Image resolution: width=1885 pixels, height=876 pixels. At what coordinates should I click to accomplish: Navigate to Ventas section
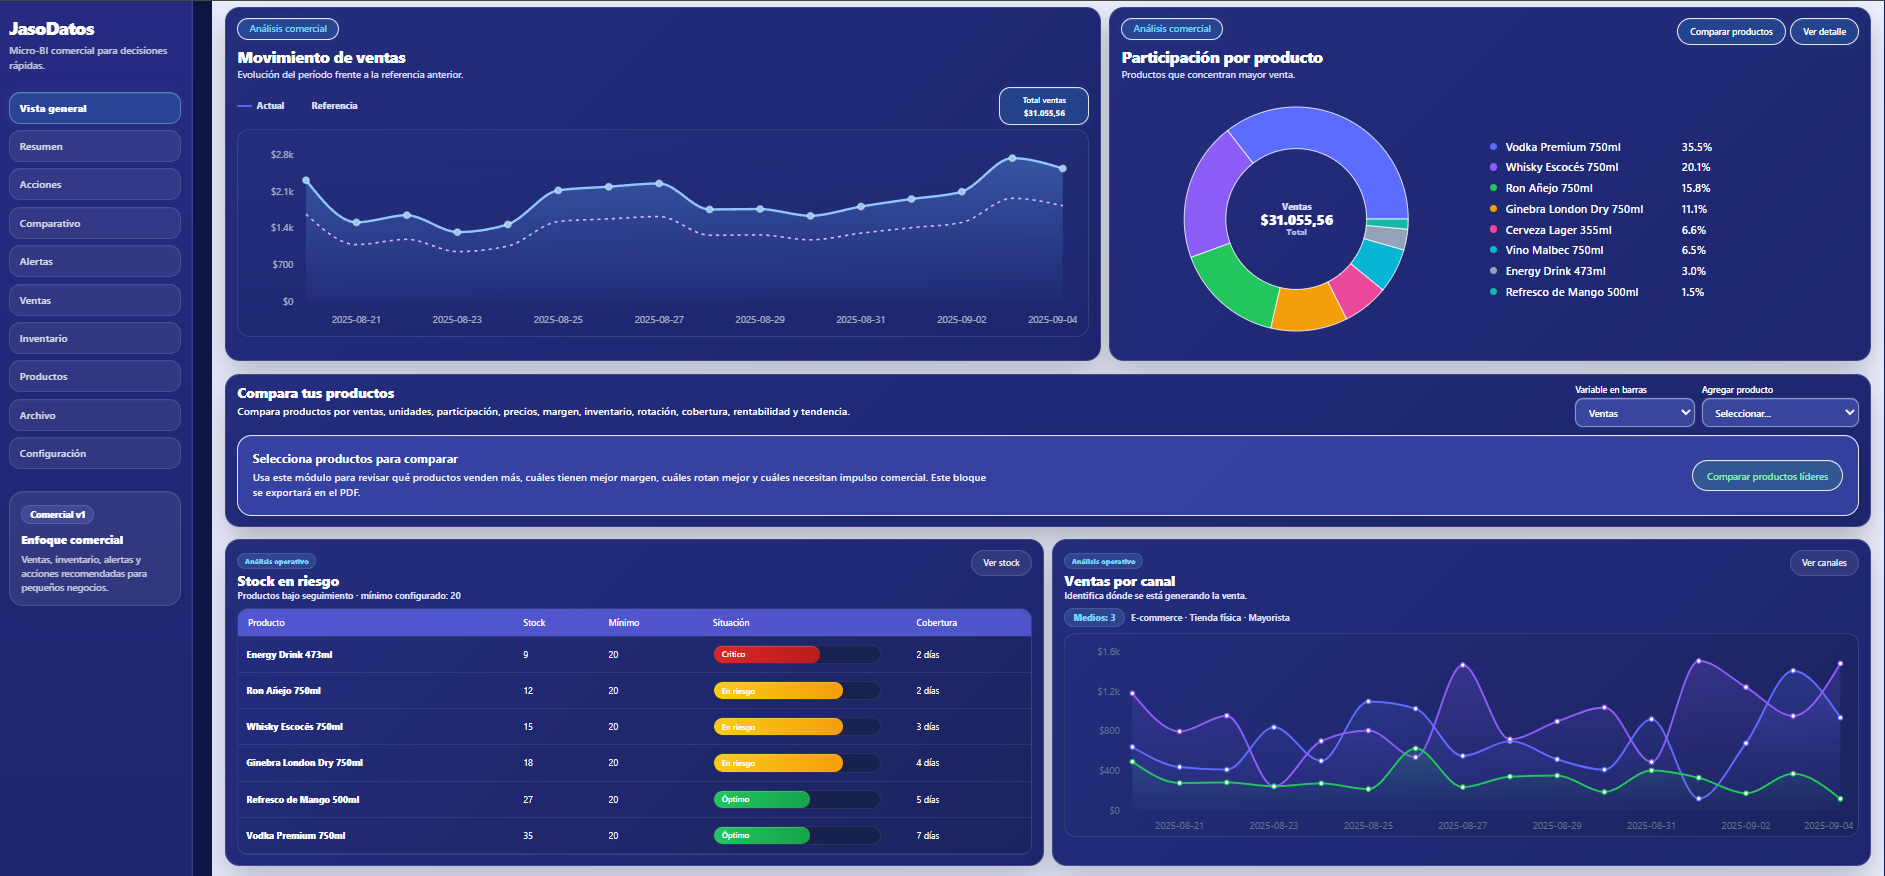coord(95,300)
